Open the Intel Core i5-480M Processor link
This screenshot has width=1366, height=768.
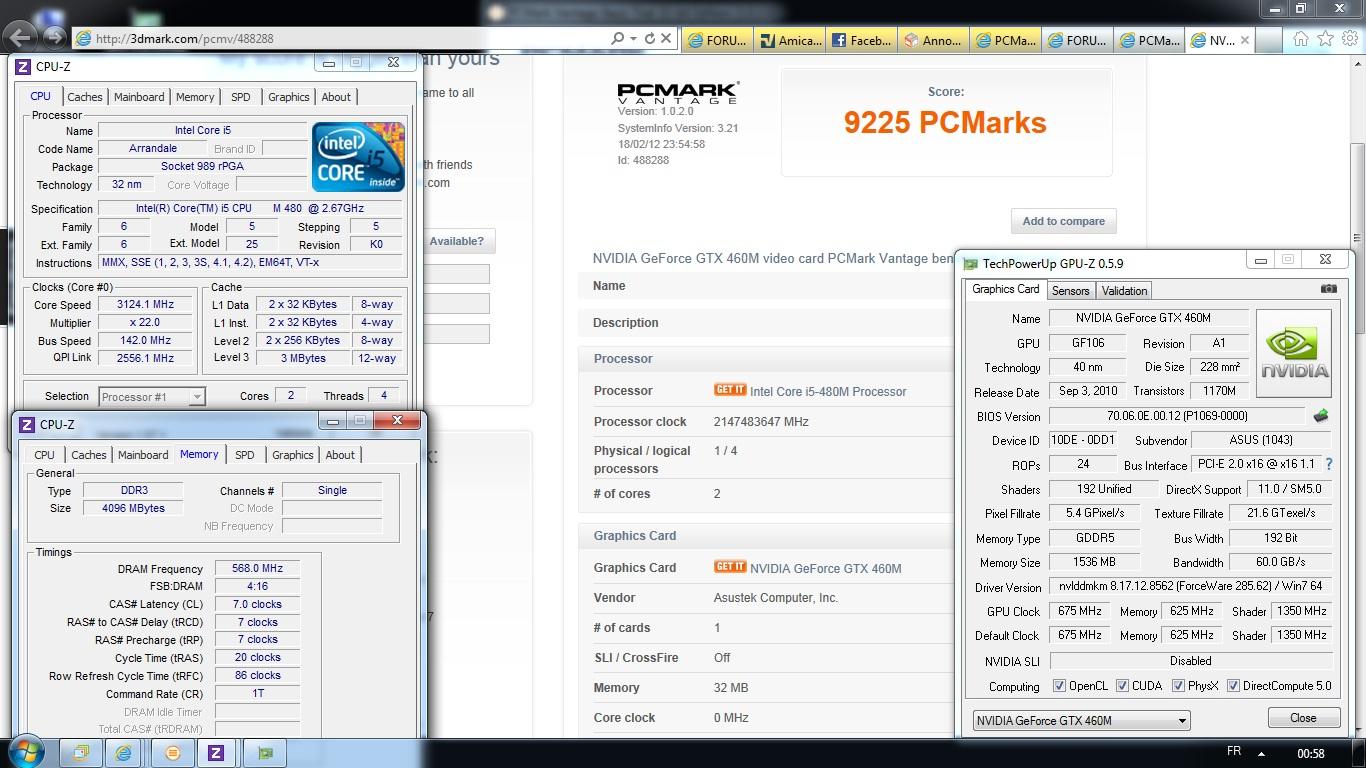coord(828,392)
